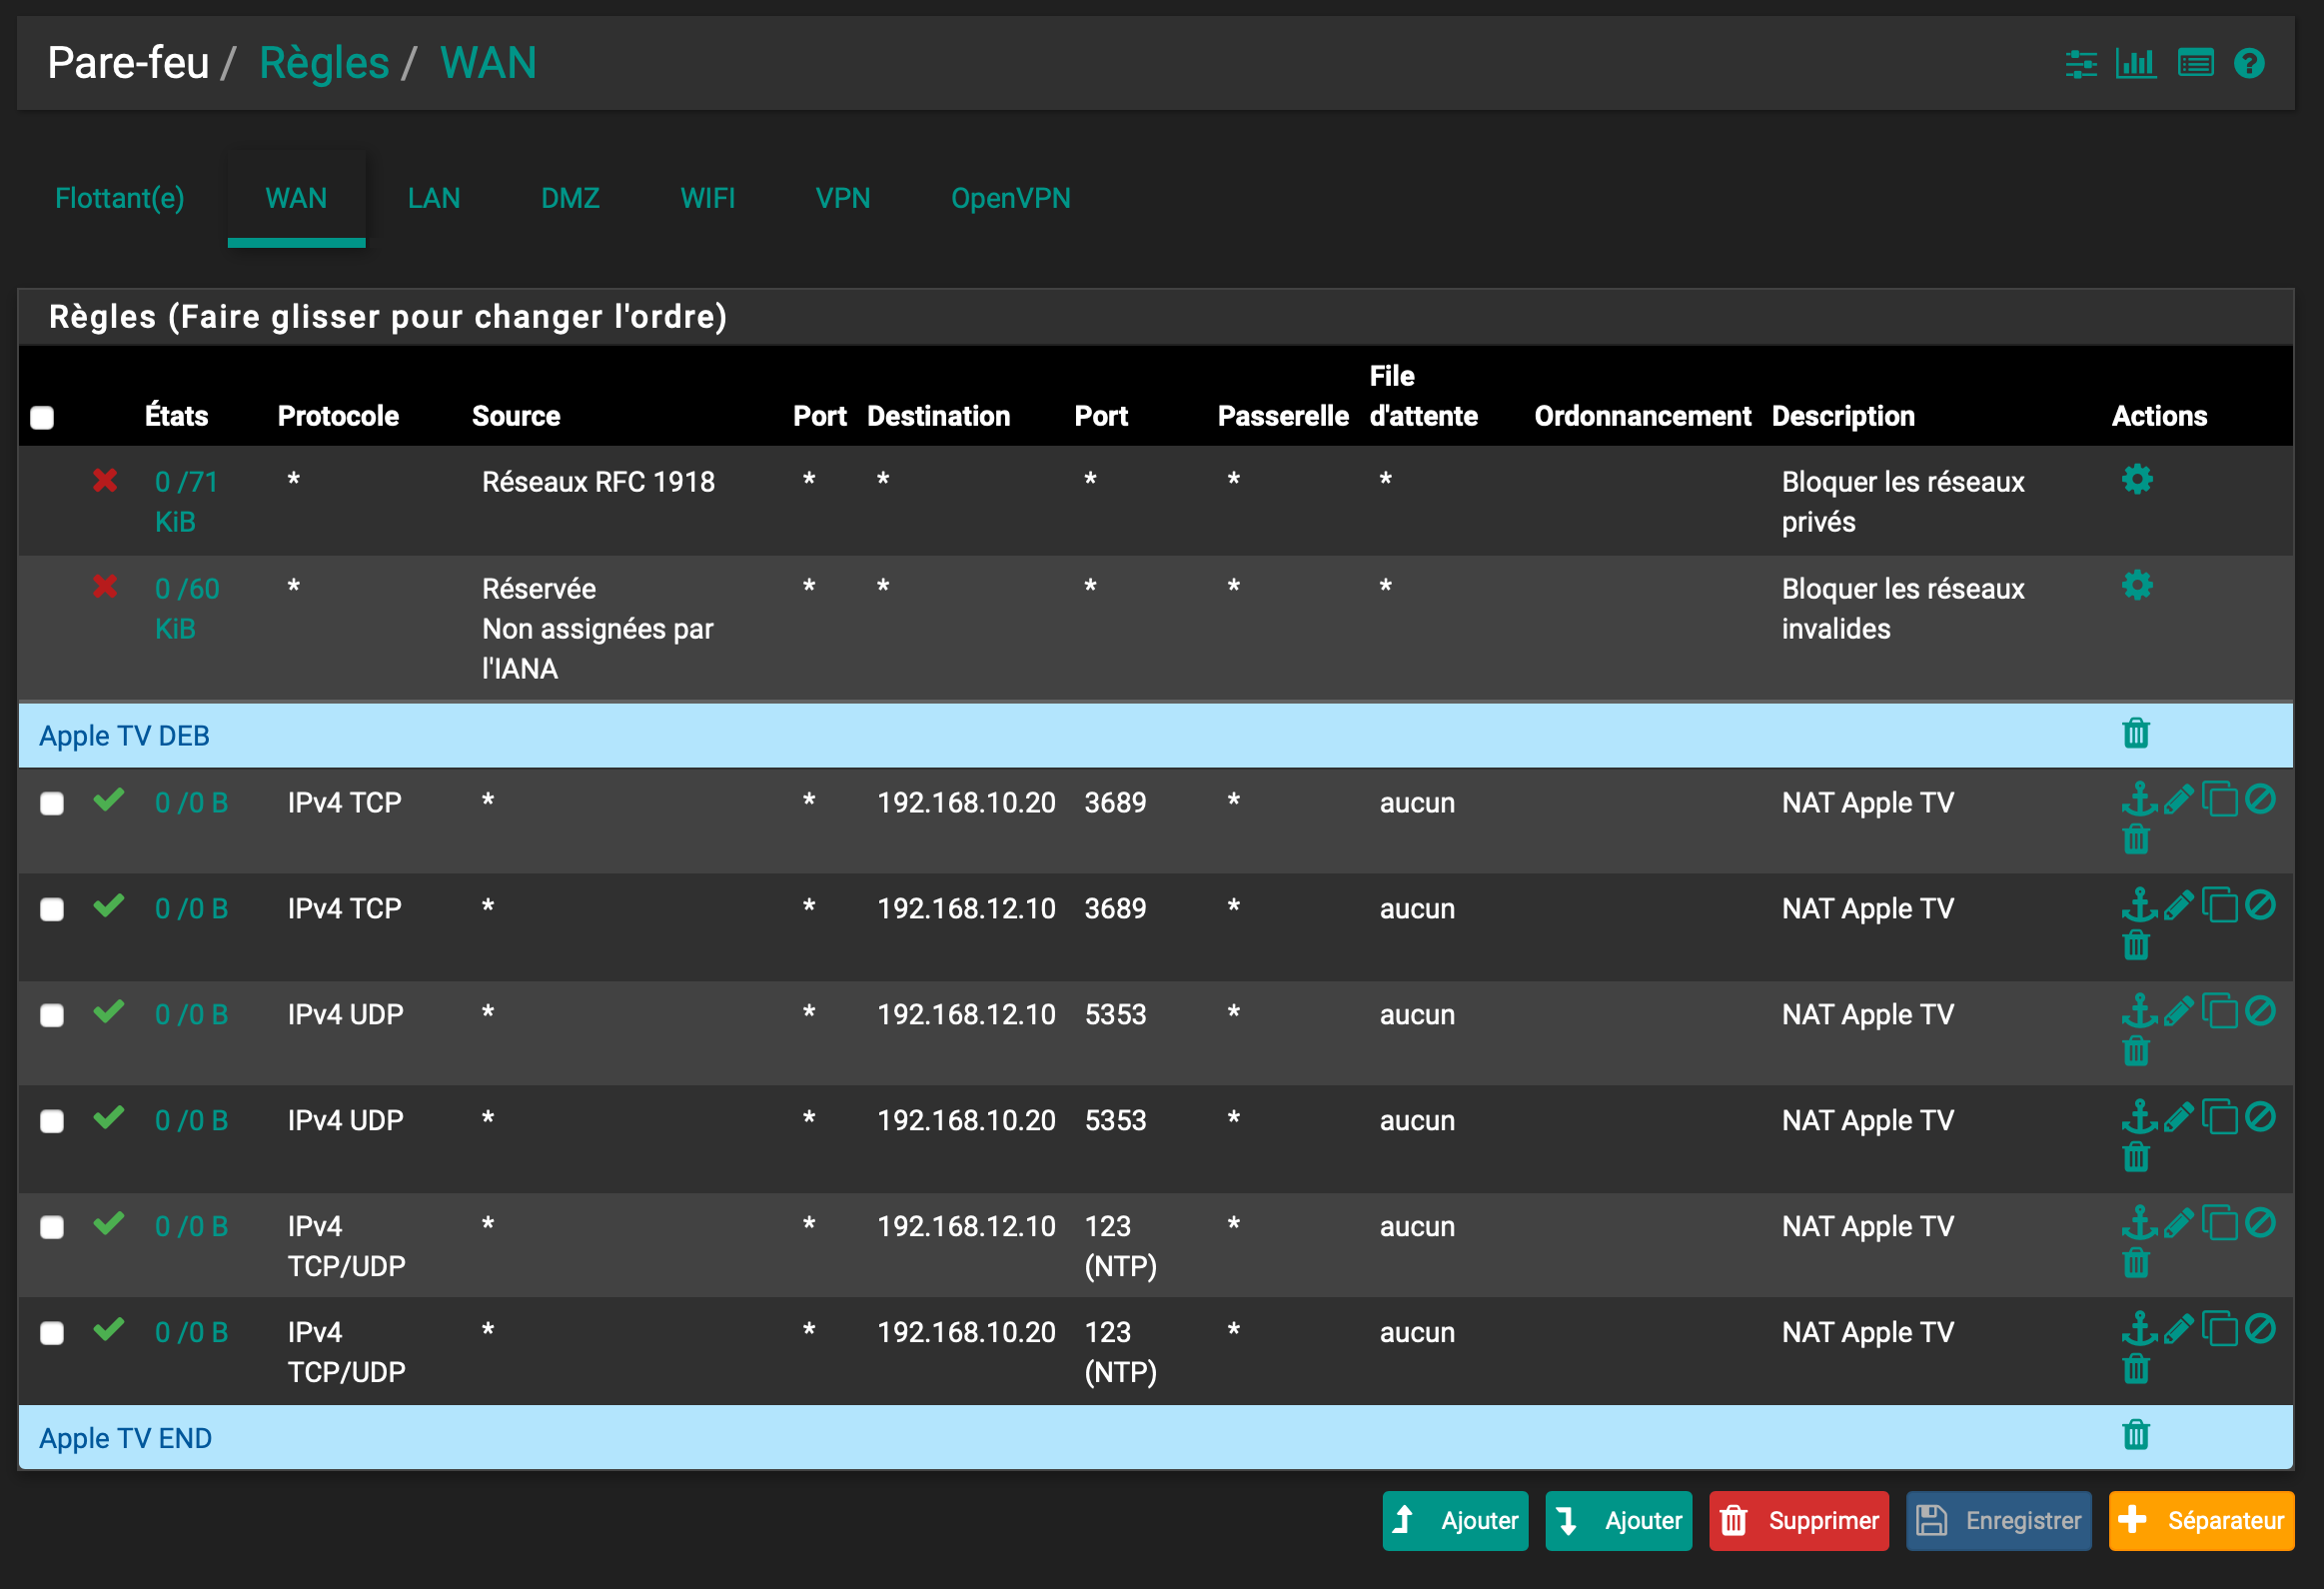
Task: Copy the 192.168.12.10 port 5353 rule
Action: point(2219,1011)
